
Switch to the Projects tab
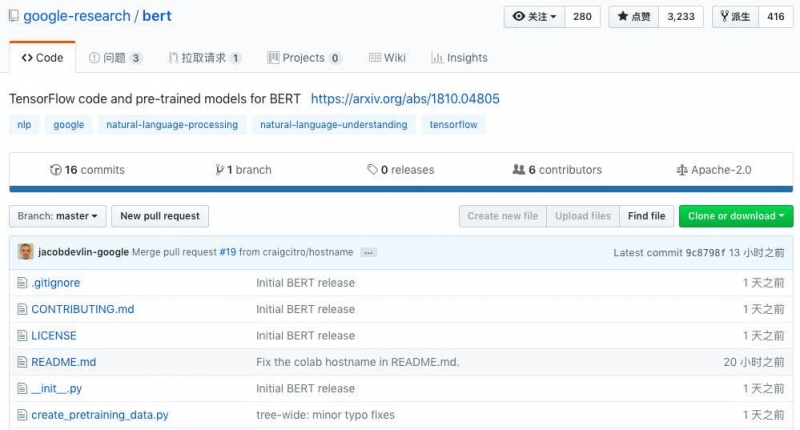[305, 58]
